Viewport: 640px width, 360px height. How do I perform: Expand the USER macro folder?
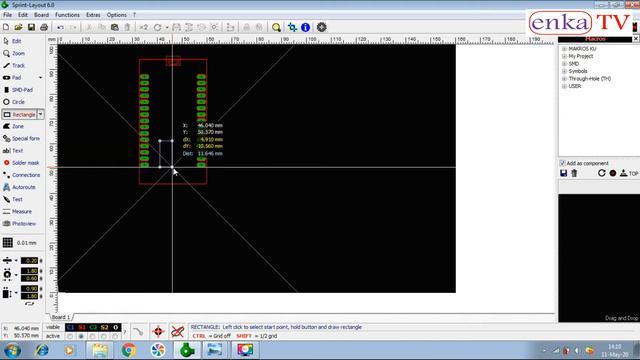(x=564, y=87)
